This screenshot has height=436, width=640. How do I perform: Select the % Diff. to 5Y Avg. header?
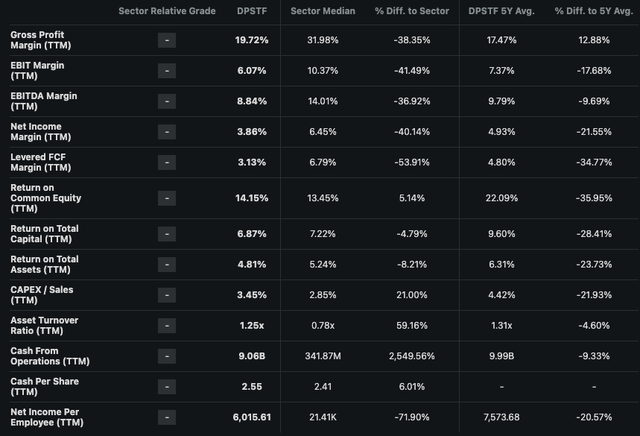tap(587, 10)
